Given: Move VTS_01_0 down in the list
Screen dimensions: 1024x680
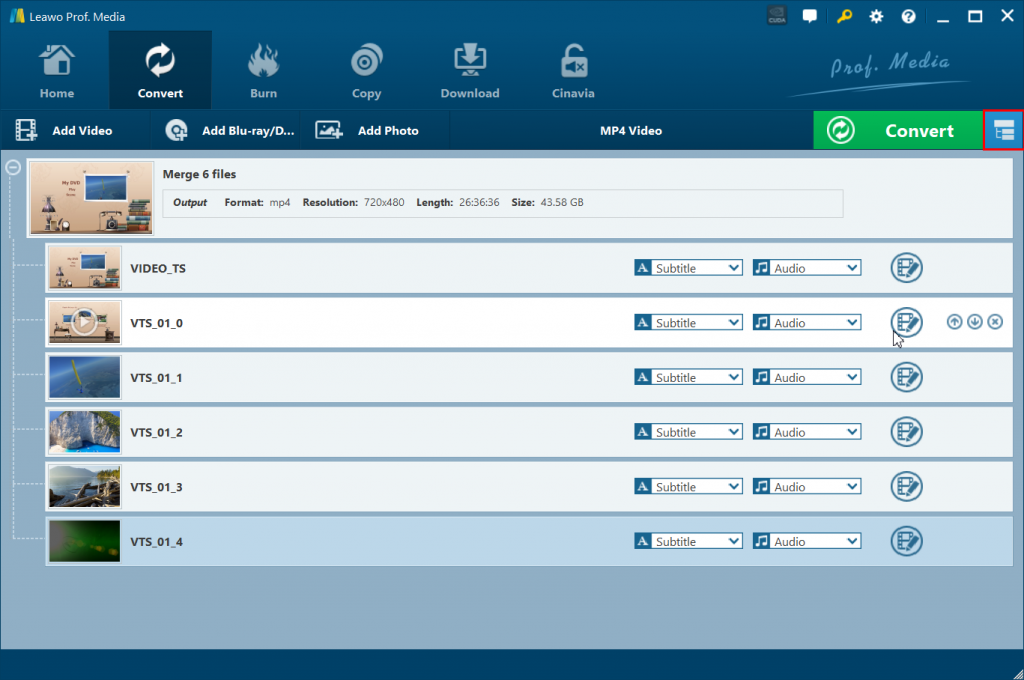Looking at the screenshot, I should tap(974, 321).
